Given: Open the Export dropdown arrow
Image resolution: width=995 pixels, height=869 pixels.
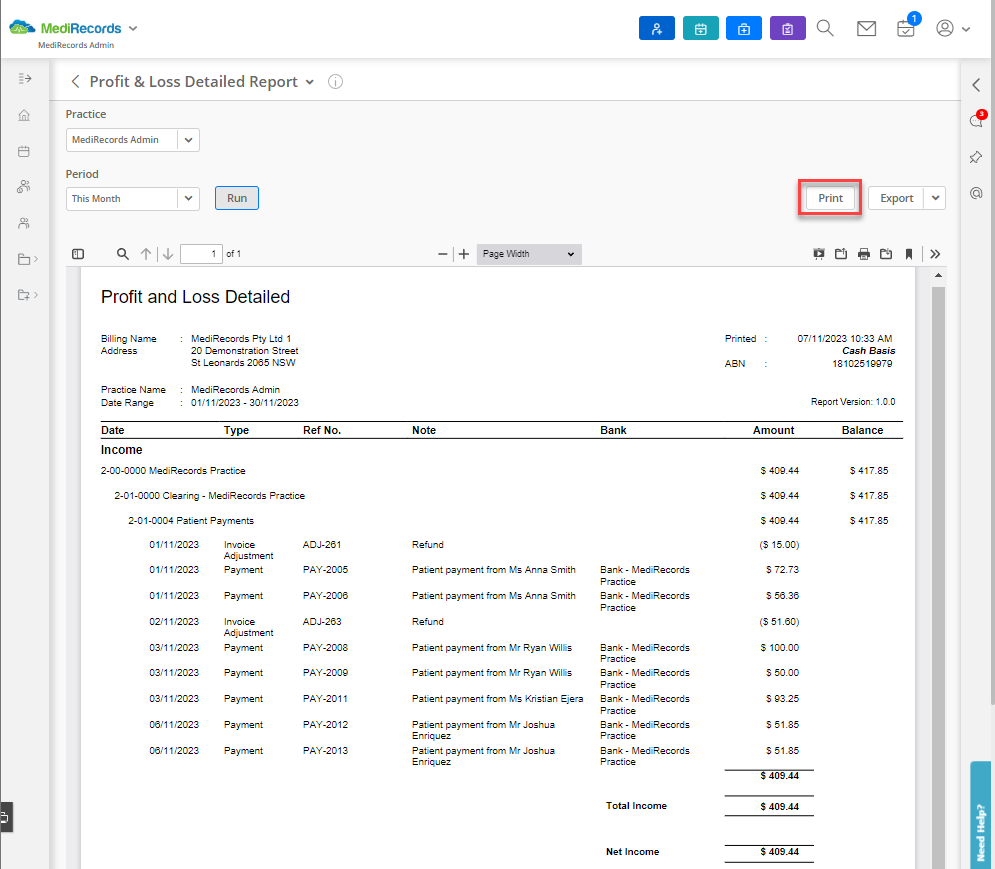Looking at the screenshot, I should [935, 198].
